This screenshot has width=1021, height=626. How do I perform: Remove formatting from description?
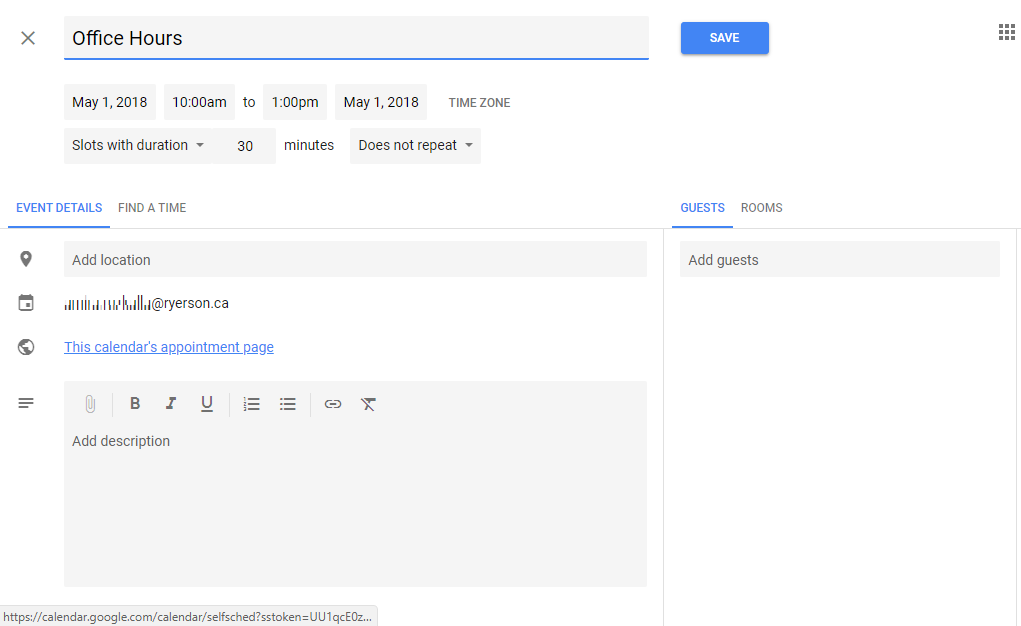tap(368, 405)
